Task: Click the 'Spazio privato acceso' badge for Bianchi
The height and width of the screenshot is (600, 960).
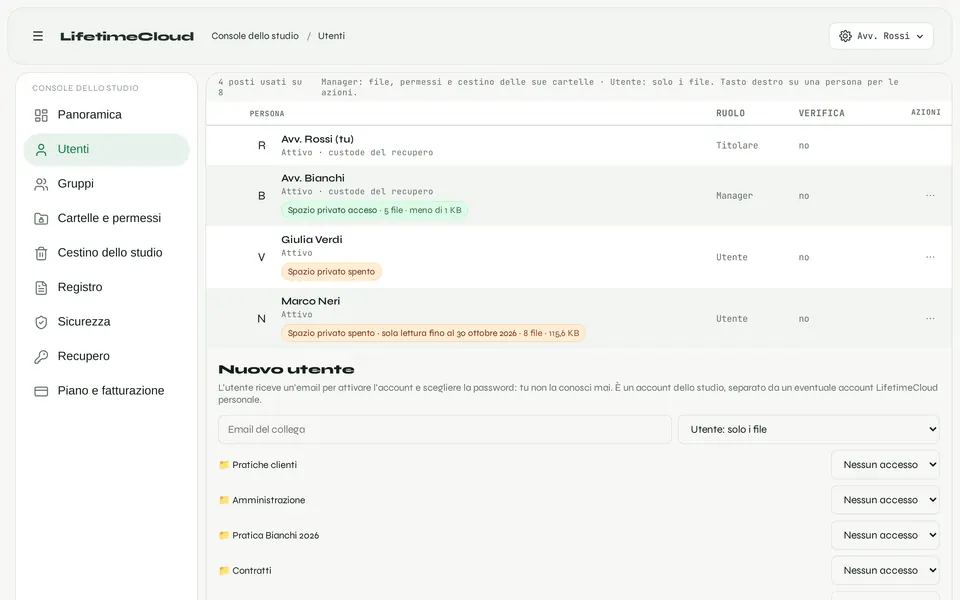Action: click(374, 210)
